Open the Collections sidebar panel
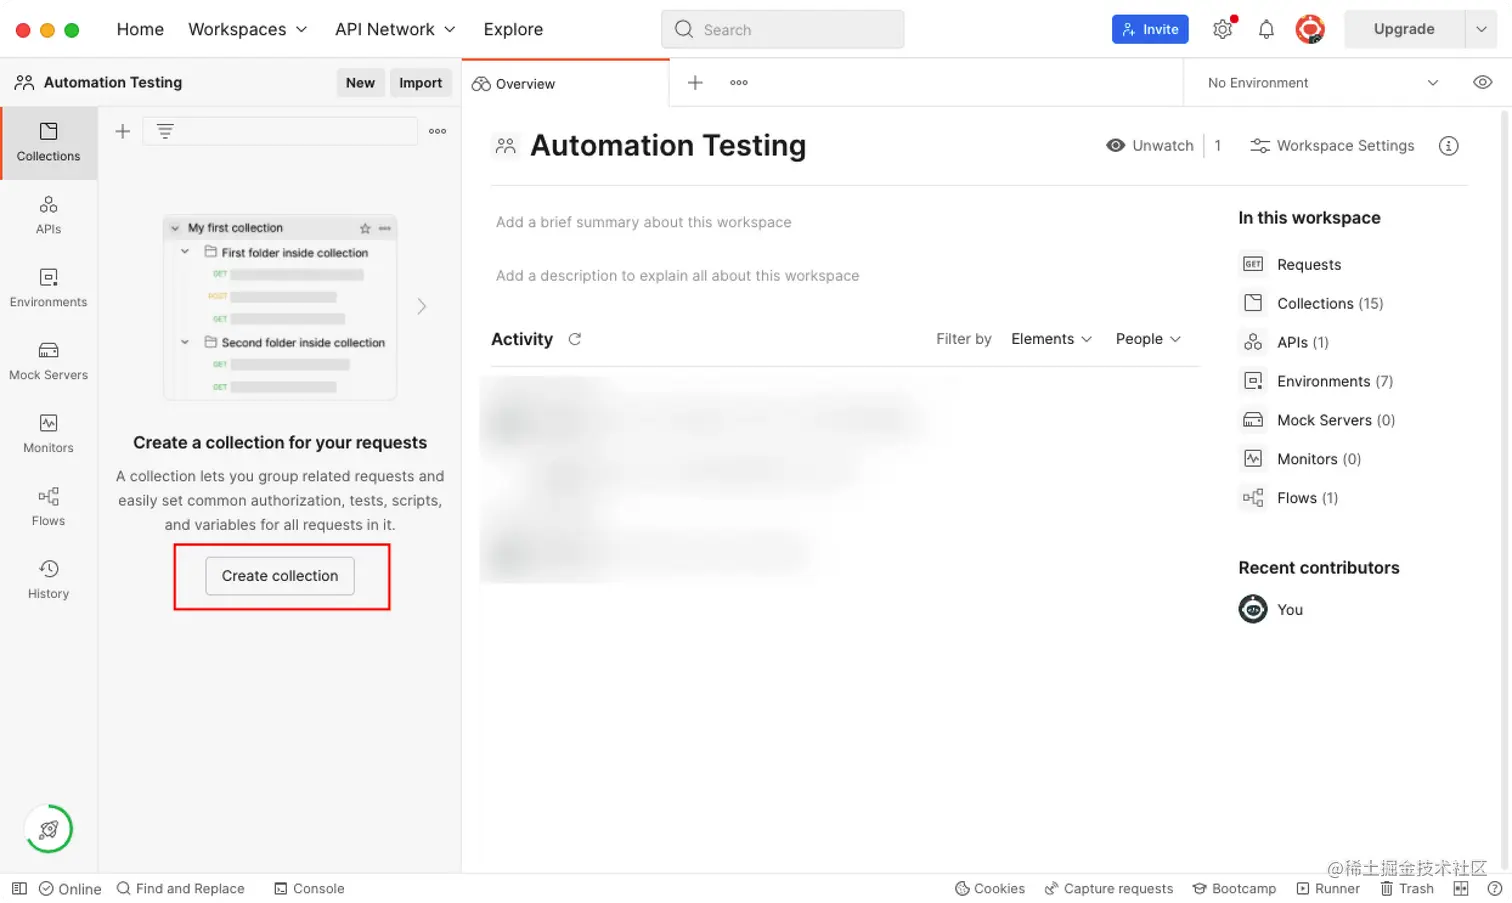 pyautogui.click(x=48, y=143)
